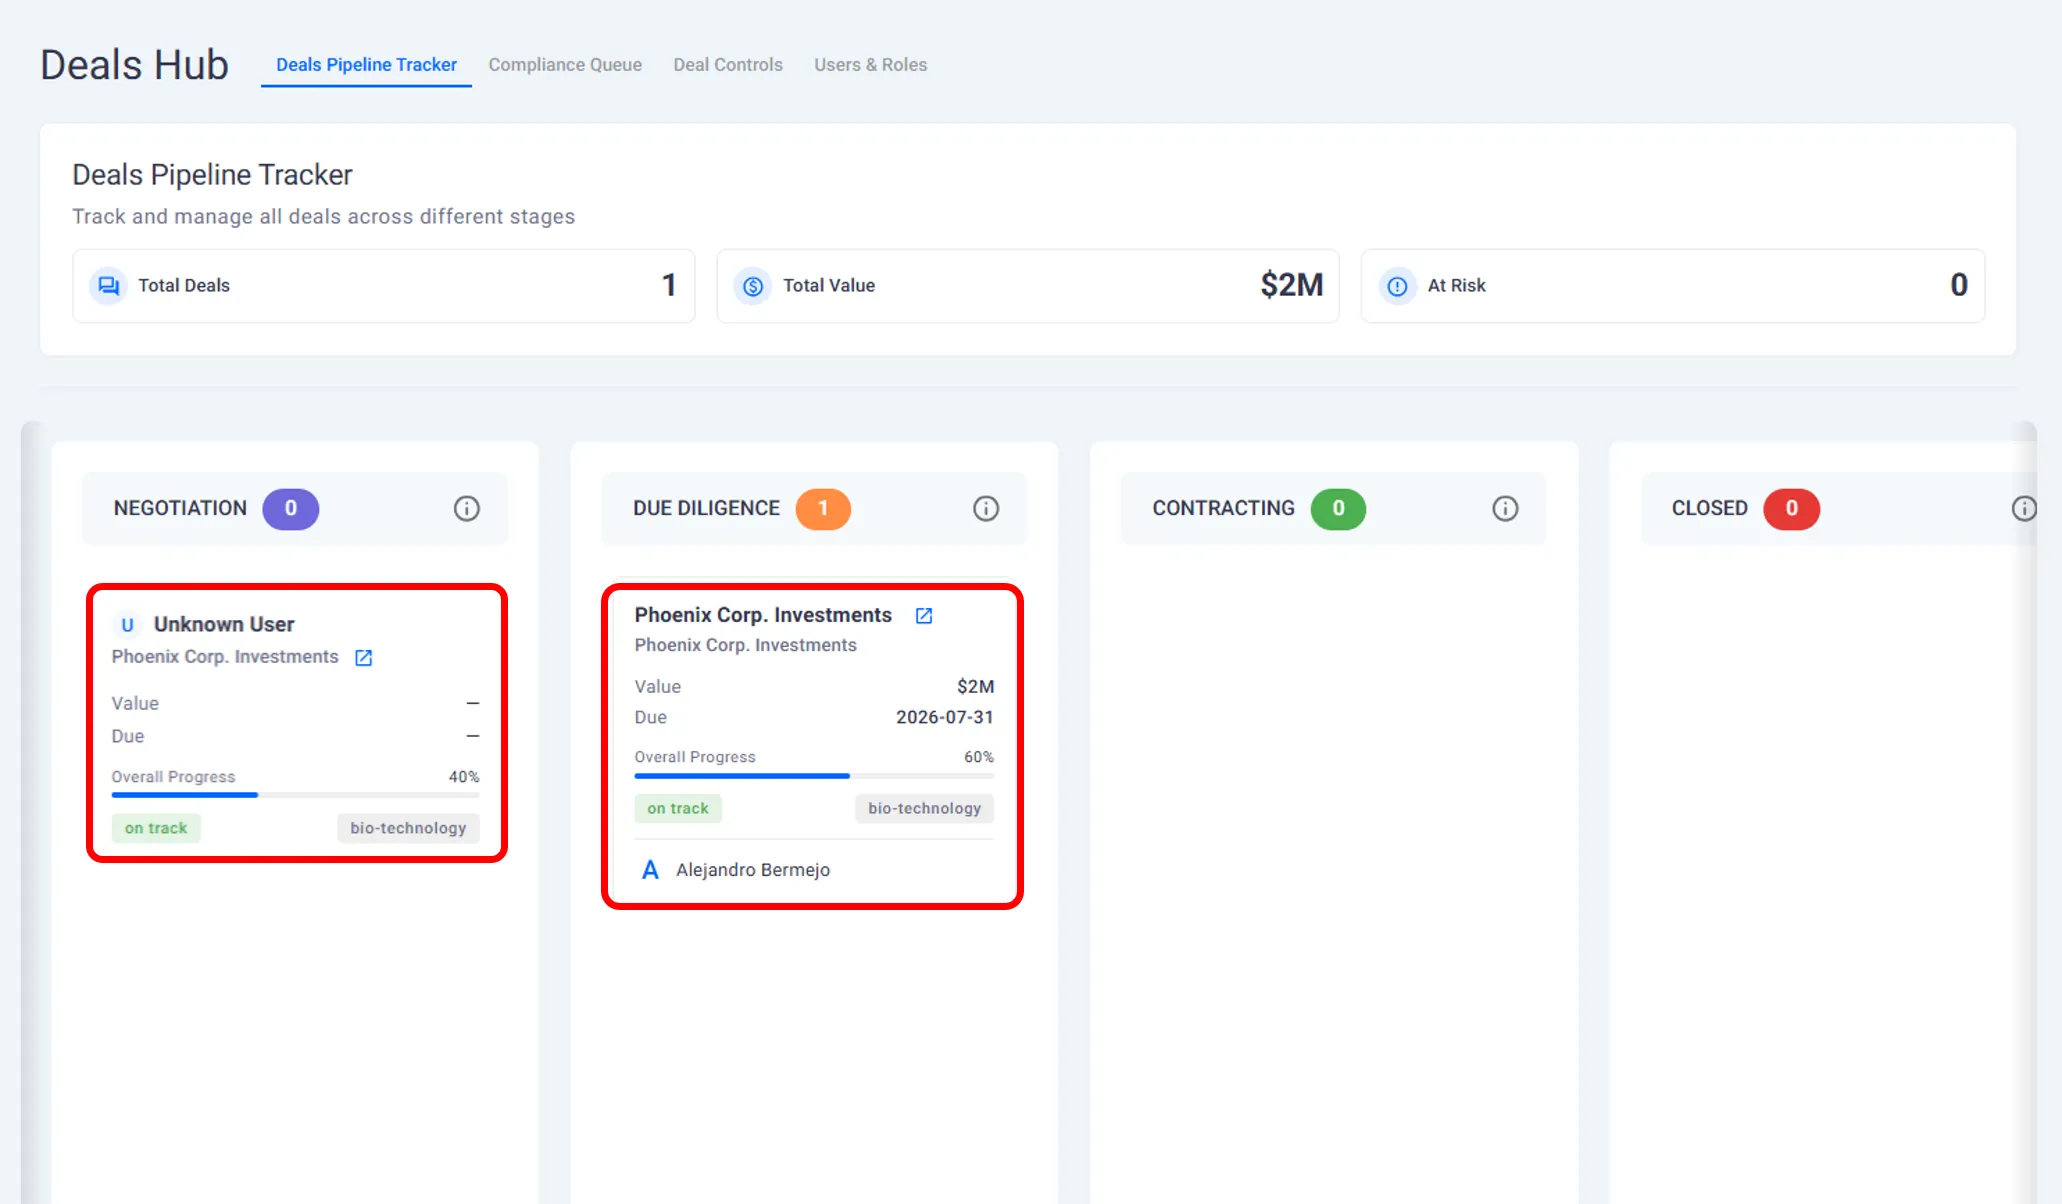Image resolution: width=2062 pixels, height=1204 pixels.
Task: Open Due Diligence column info icon
Action: (985, 509)
